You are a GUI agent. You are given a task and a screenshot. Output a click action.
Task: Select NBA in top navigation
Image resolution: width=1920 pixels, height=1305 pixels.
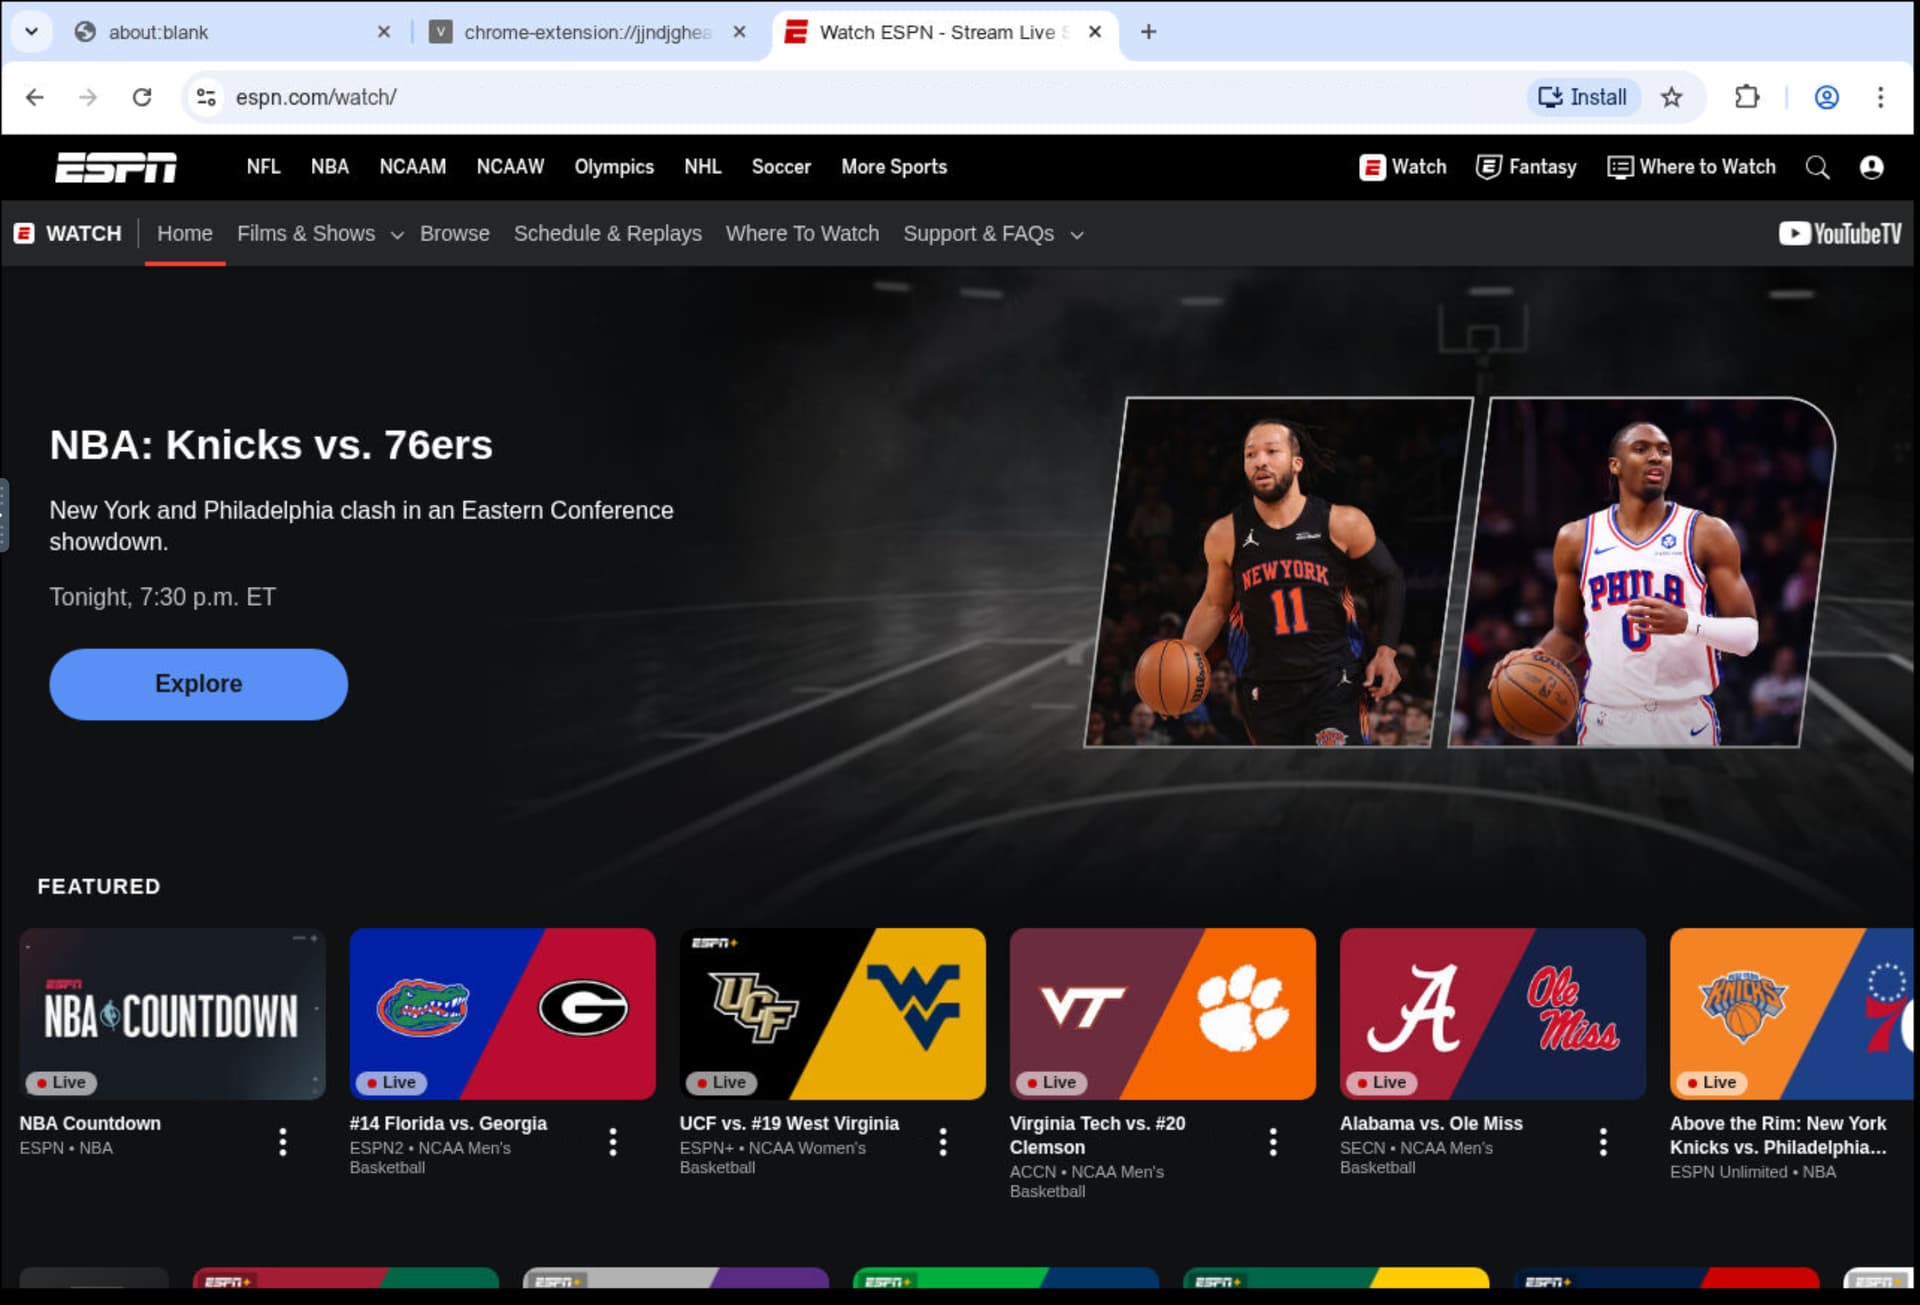[329, 167]
